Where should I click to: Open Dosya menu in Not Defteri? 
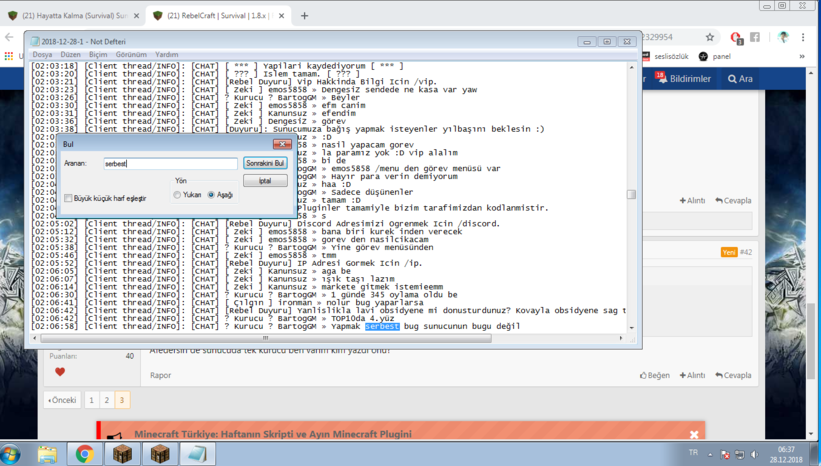(42, 54)
